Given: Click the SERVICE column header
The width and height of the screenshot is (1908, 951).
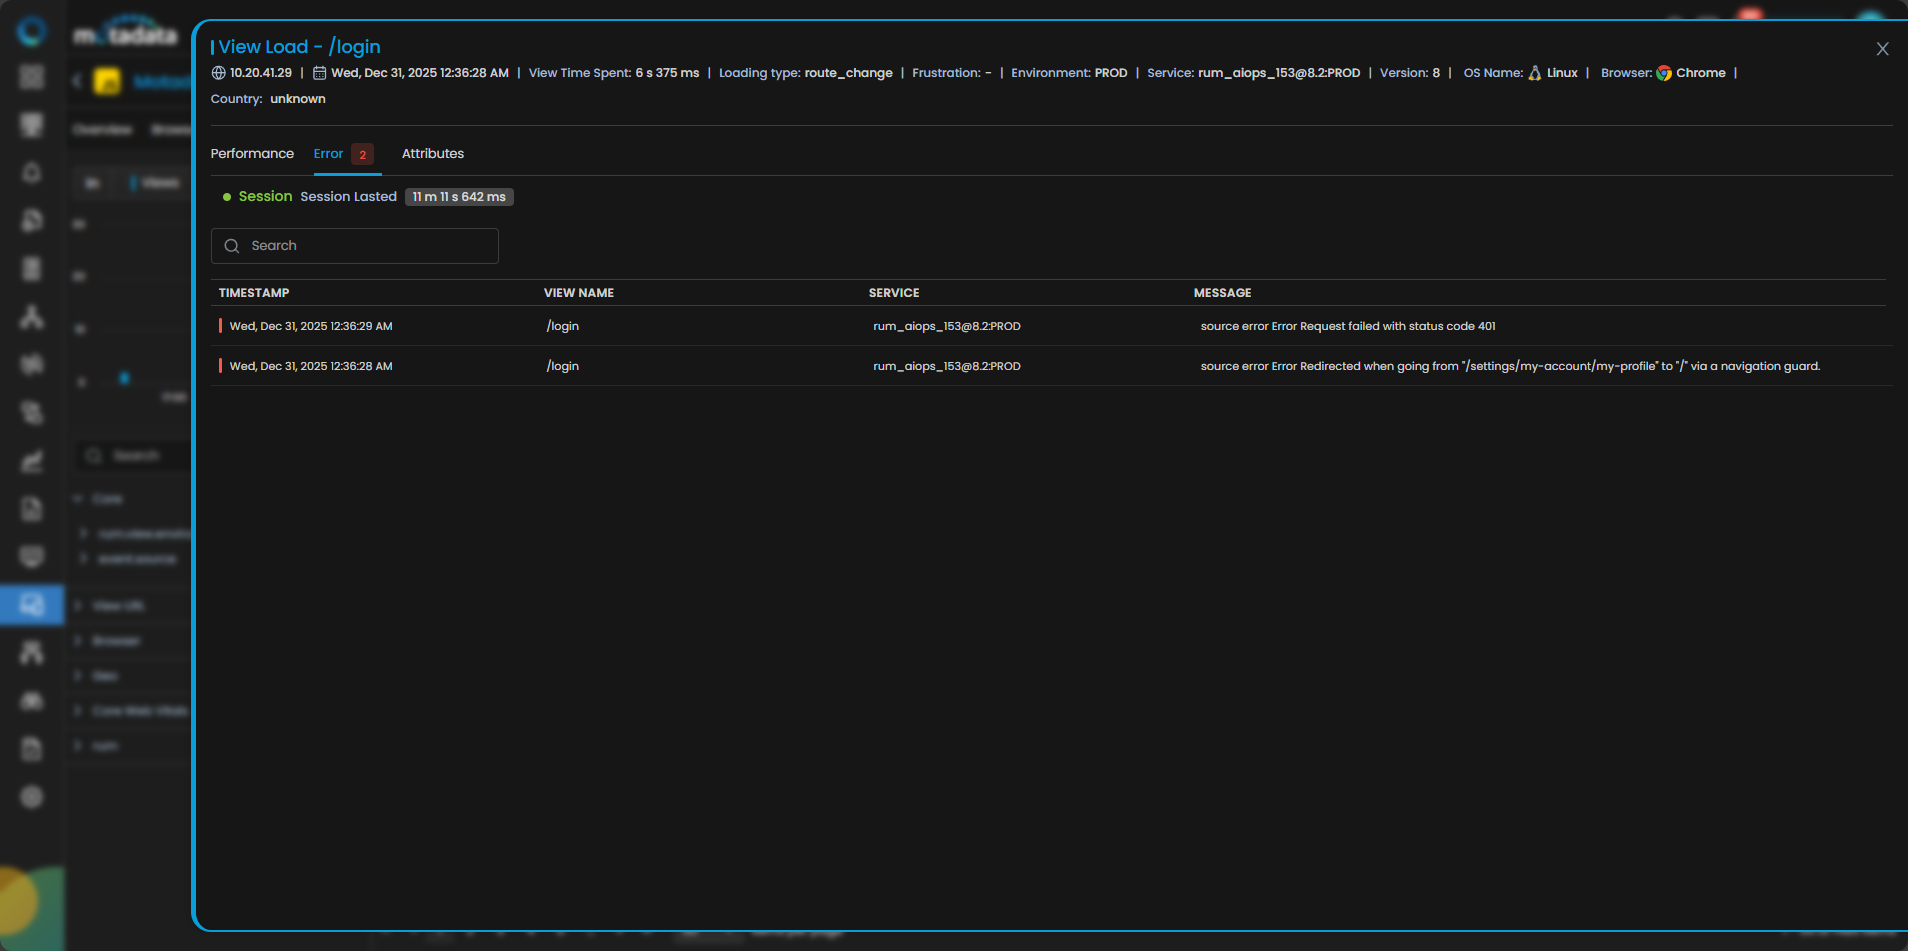Looking at the screenshot, I should (x=893, y=293).
